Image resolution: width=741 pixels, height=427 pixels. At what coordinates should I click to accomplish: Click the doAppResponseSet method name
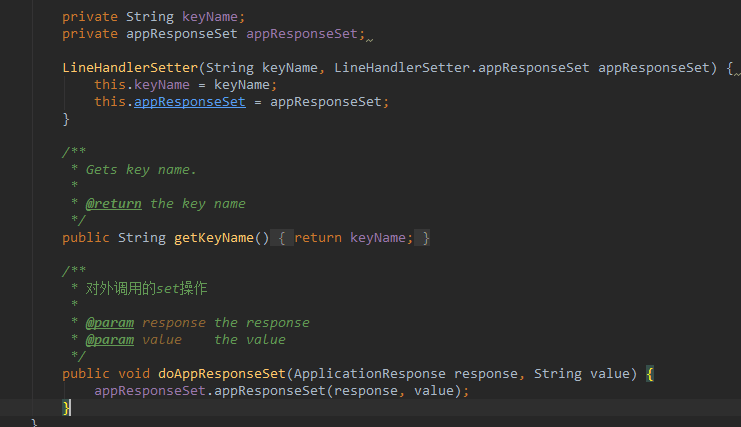coord(222,374)
